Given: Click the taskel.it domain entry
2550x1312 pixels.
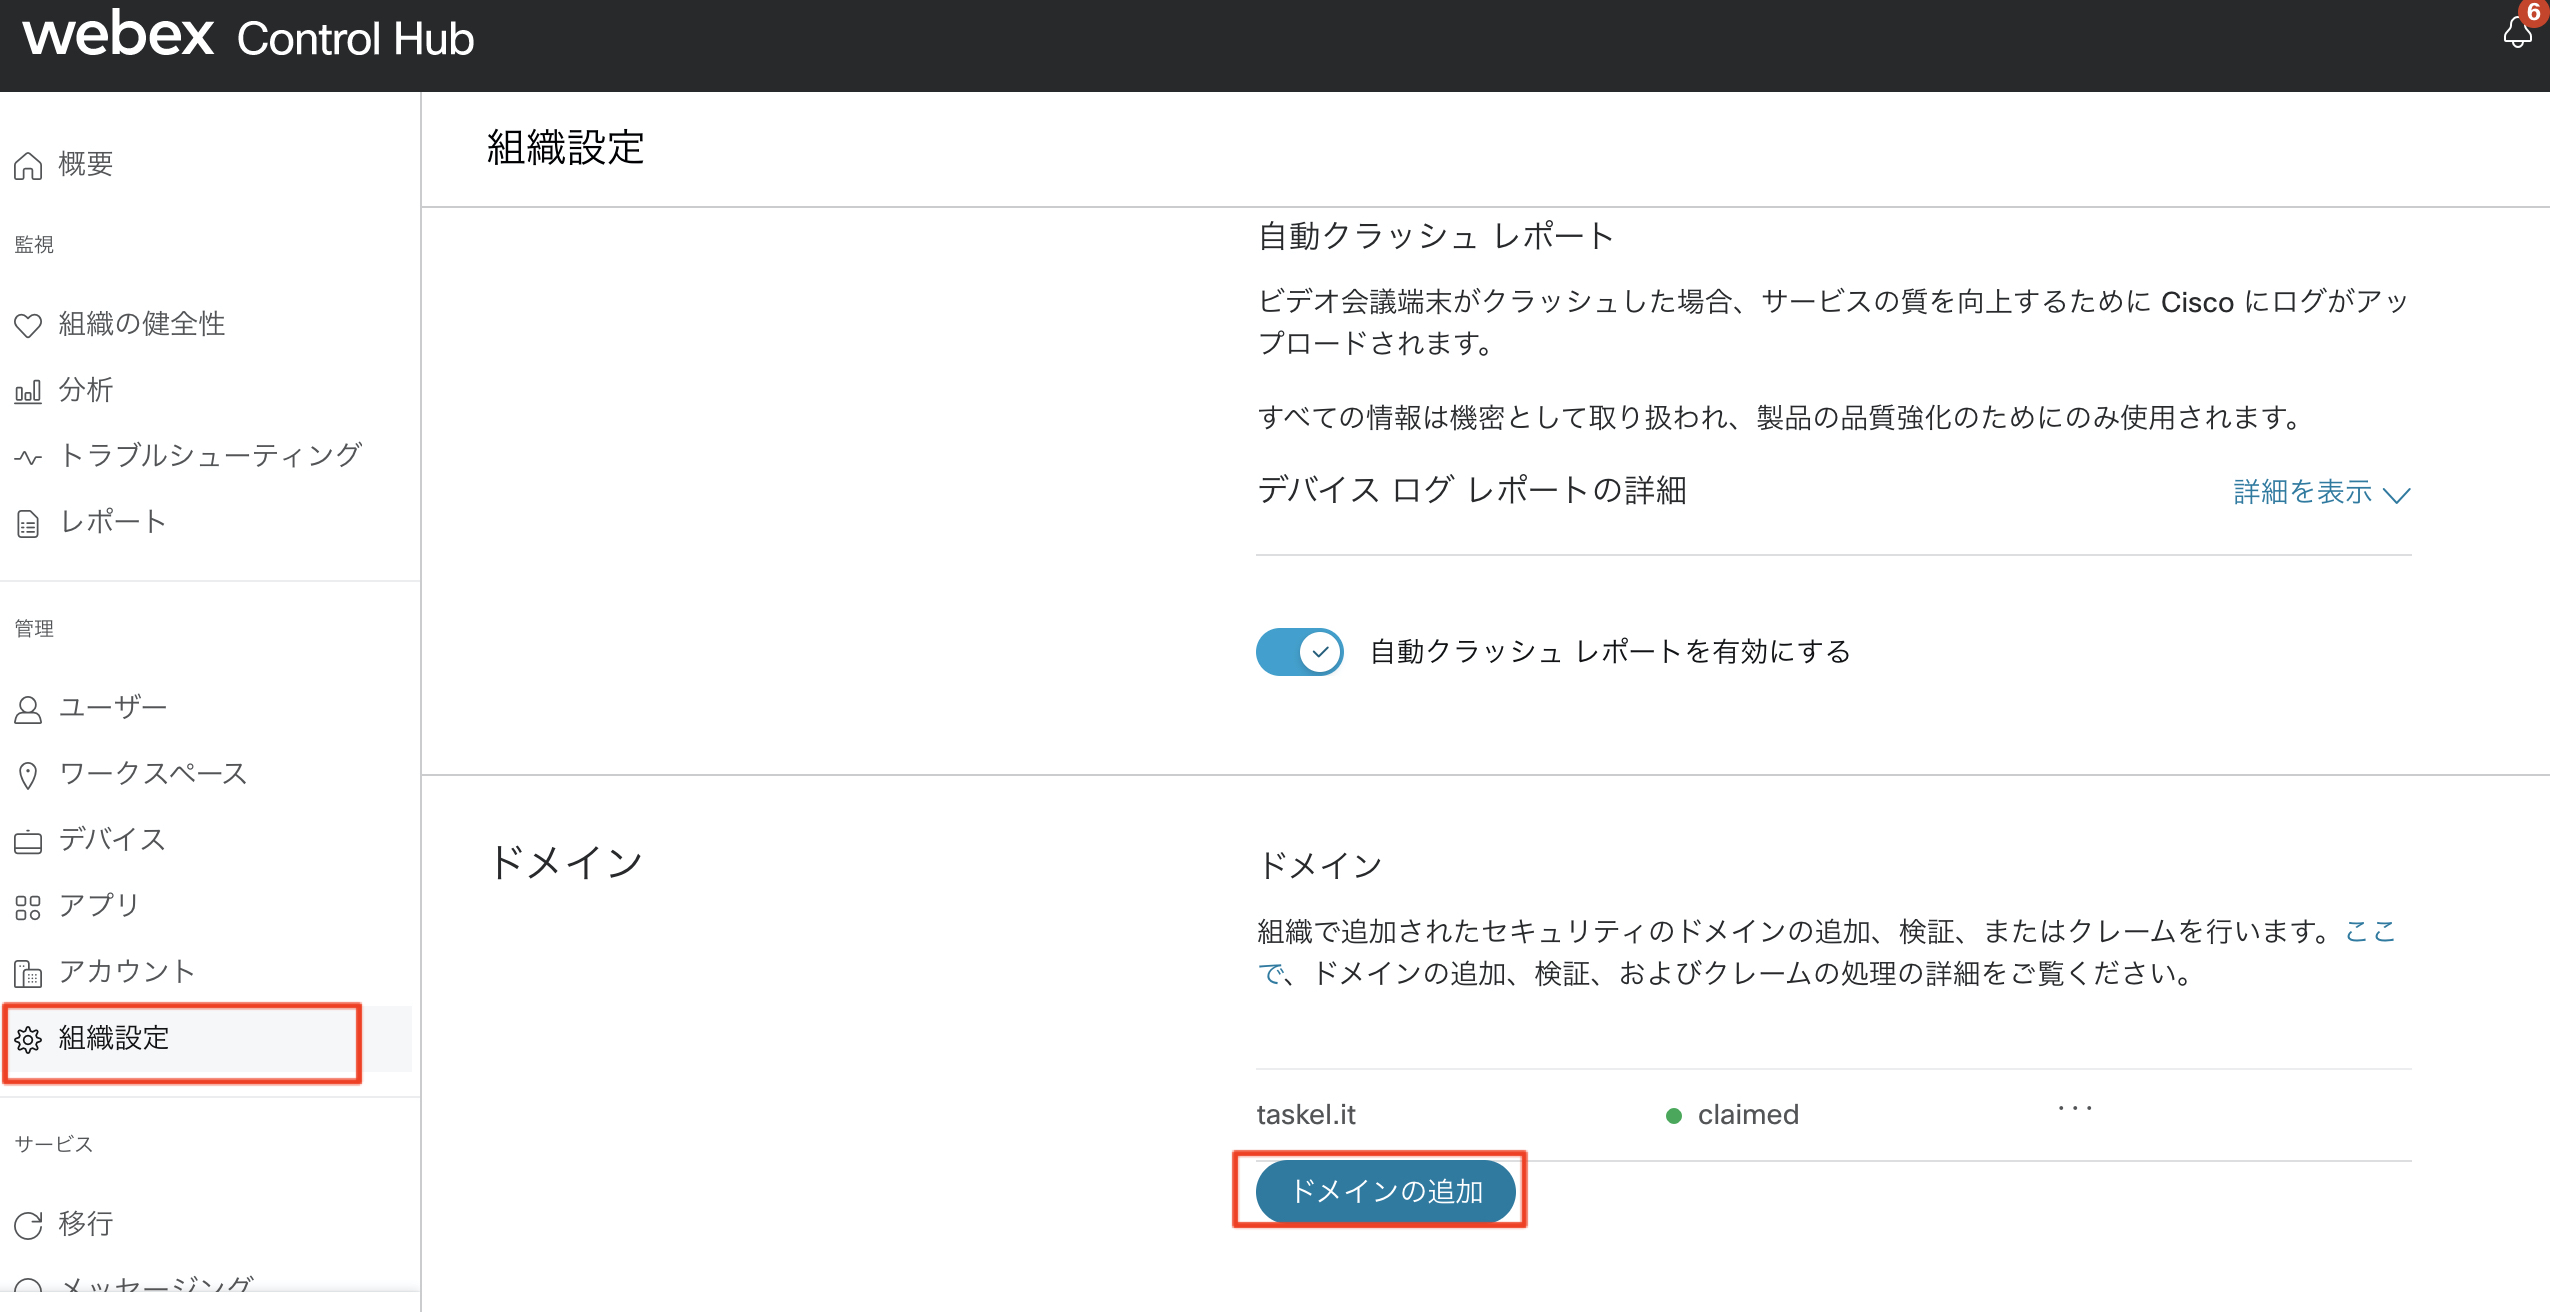Looking at the screenshot, I should coord(1306,1114).
